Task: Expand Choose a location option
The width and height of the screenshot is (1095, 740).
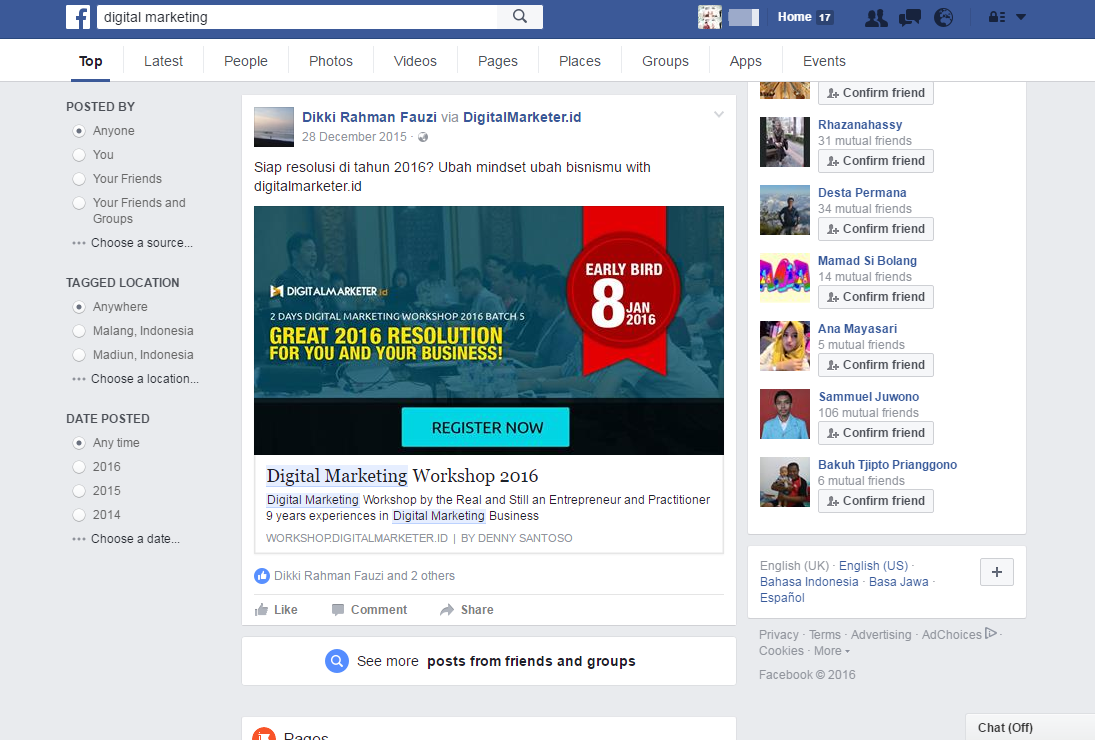Action: (135, 379)
